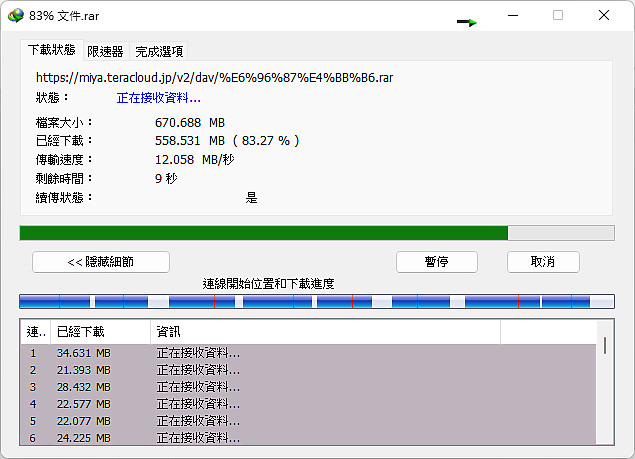Click the resume capability value 是
This screenshot has width=635, height=459.
click(x=251, y=198)
